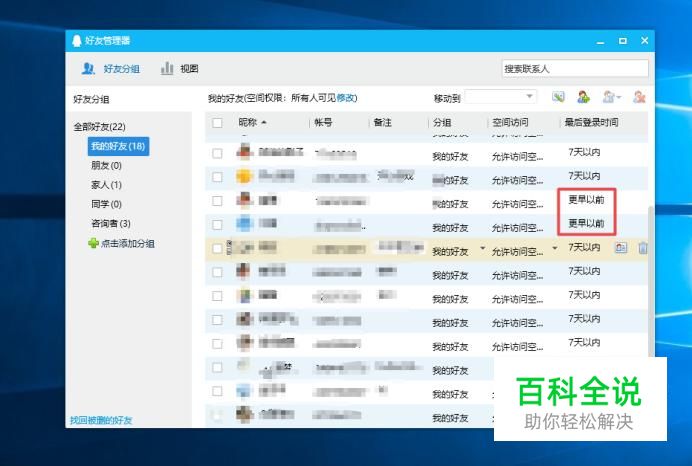Screen dimensions: 692x466
Task: Close the 好友管理器 window
Action: tap(644, 41)
